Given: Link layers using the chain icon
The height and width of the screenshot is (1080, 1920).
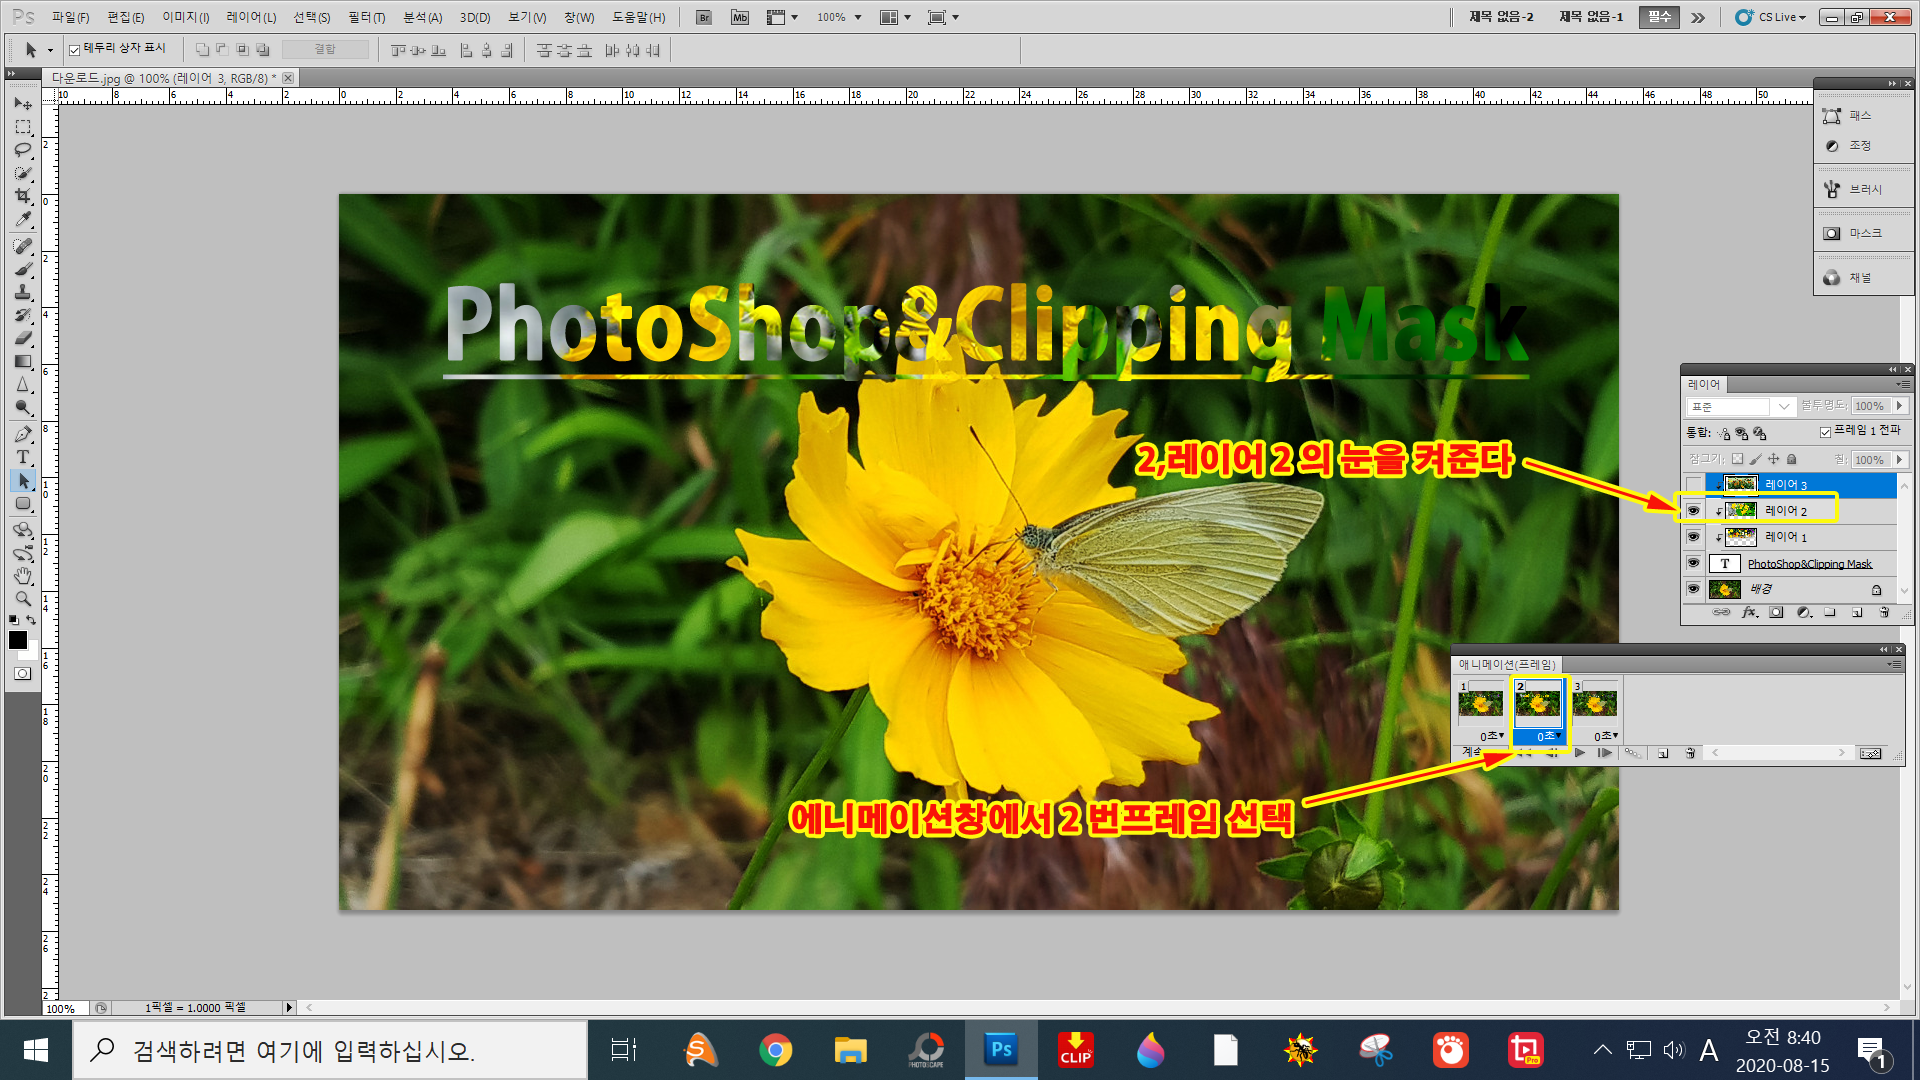Looking at the screenshot, I should point(1721,613).
